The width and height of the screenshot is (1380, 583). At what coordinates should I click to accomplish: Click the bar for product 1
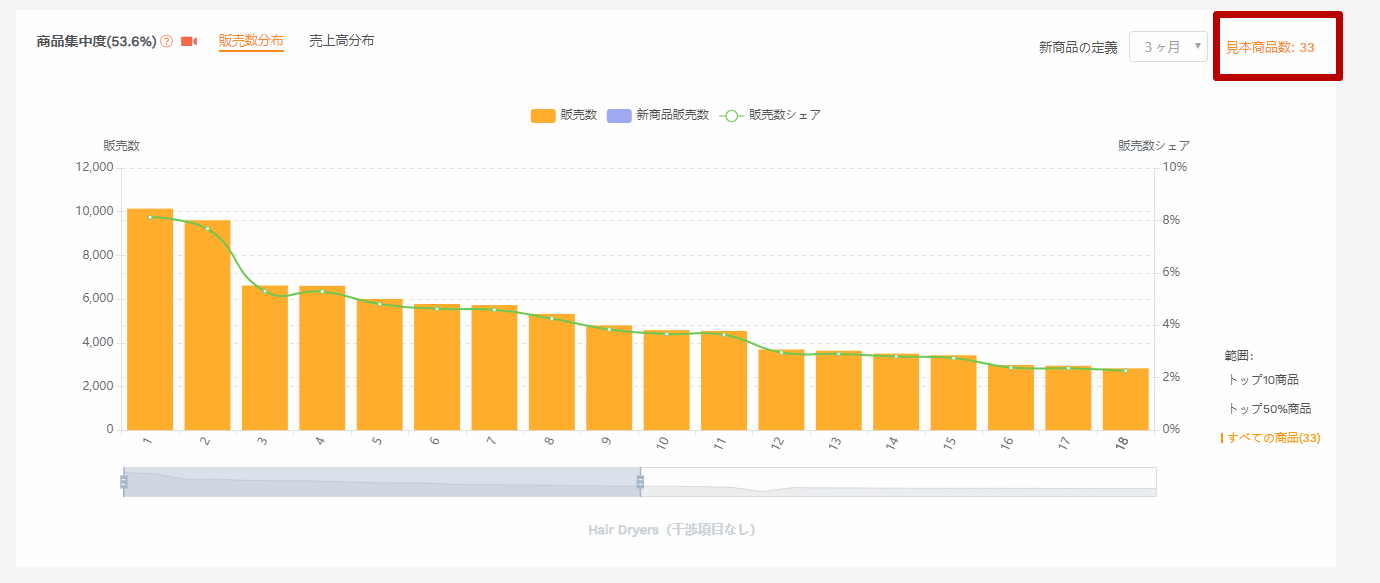tap(150, 319)
